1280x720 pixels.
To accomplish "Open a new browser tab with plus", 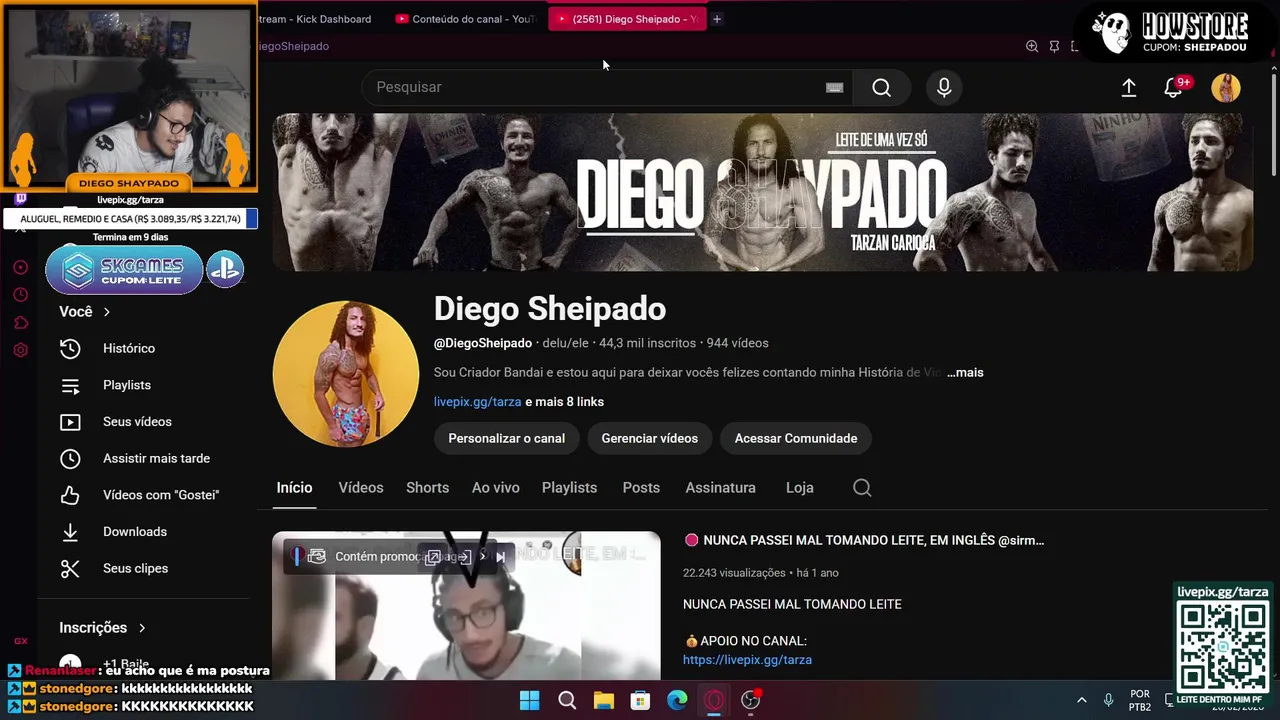I will (x=717, y=19).
